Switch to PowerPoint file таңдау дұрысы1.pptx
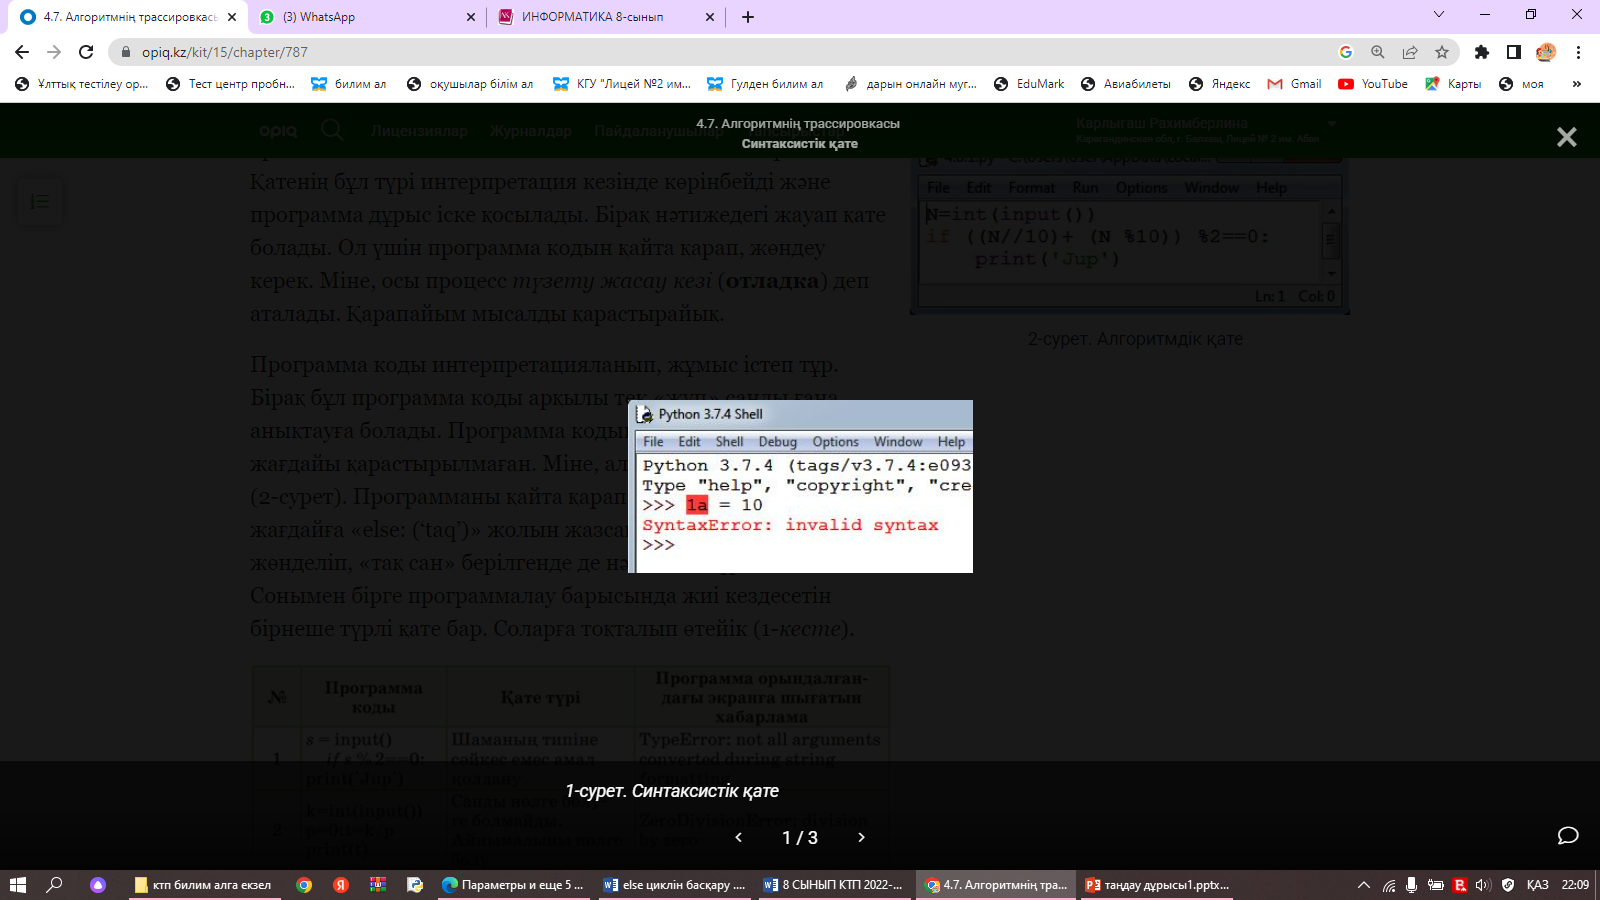 click(1157, 885)
